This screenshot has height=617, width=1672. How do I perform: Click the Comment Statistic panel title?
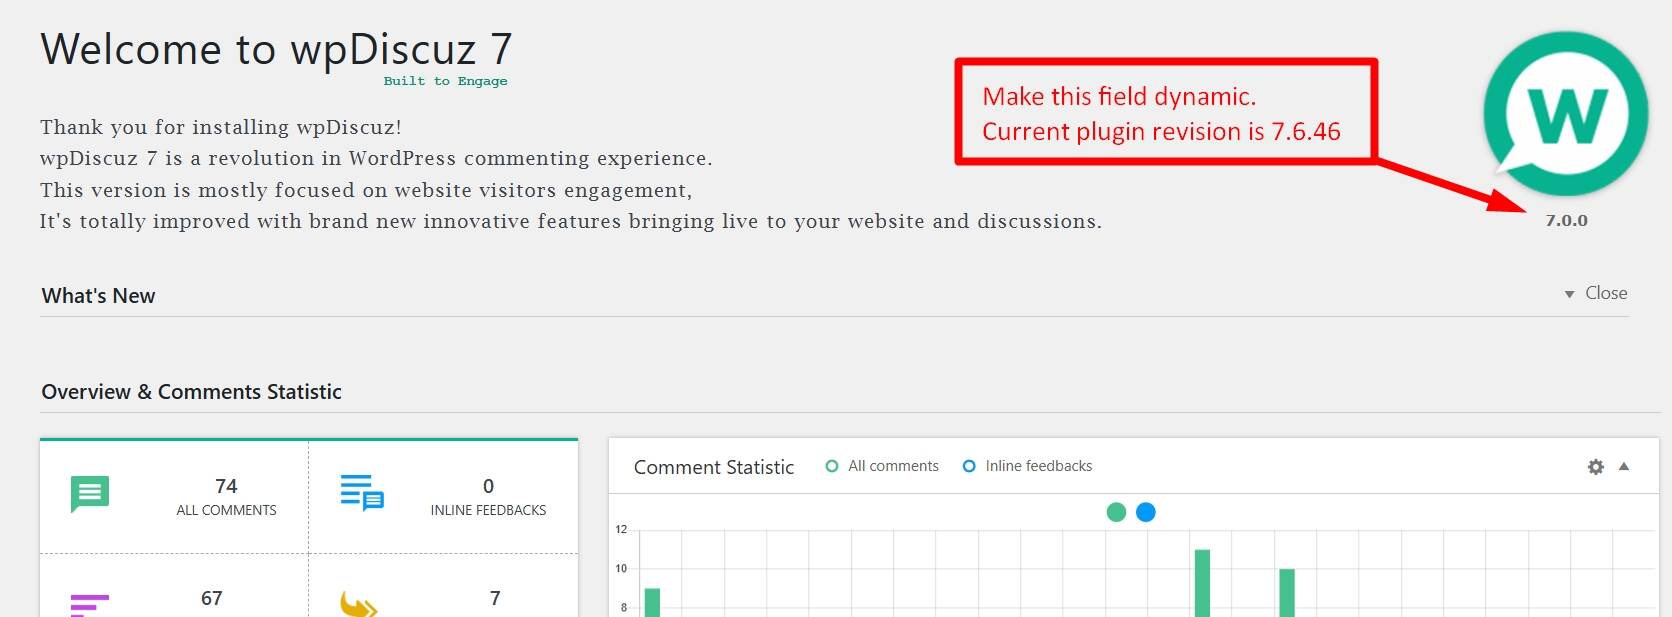(x=713, y=467)
